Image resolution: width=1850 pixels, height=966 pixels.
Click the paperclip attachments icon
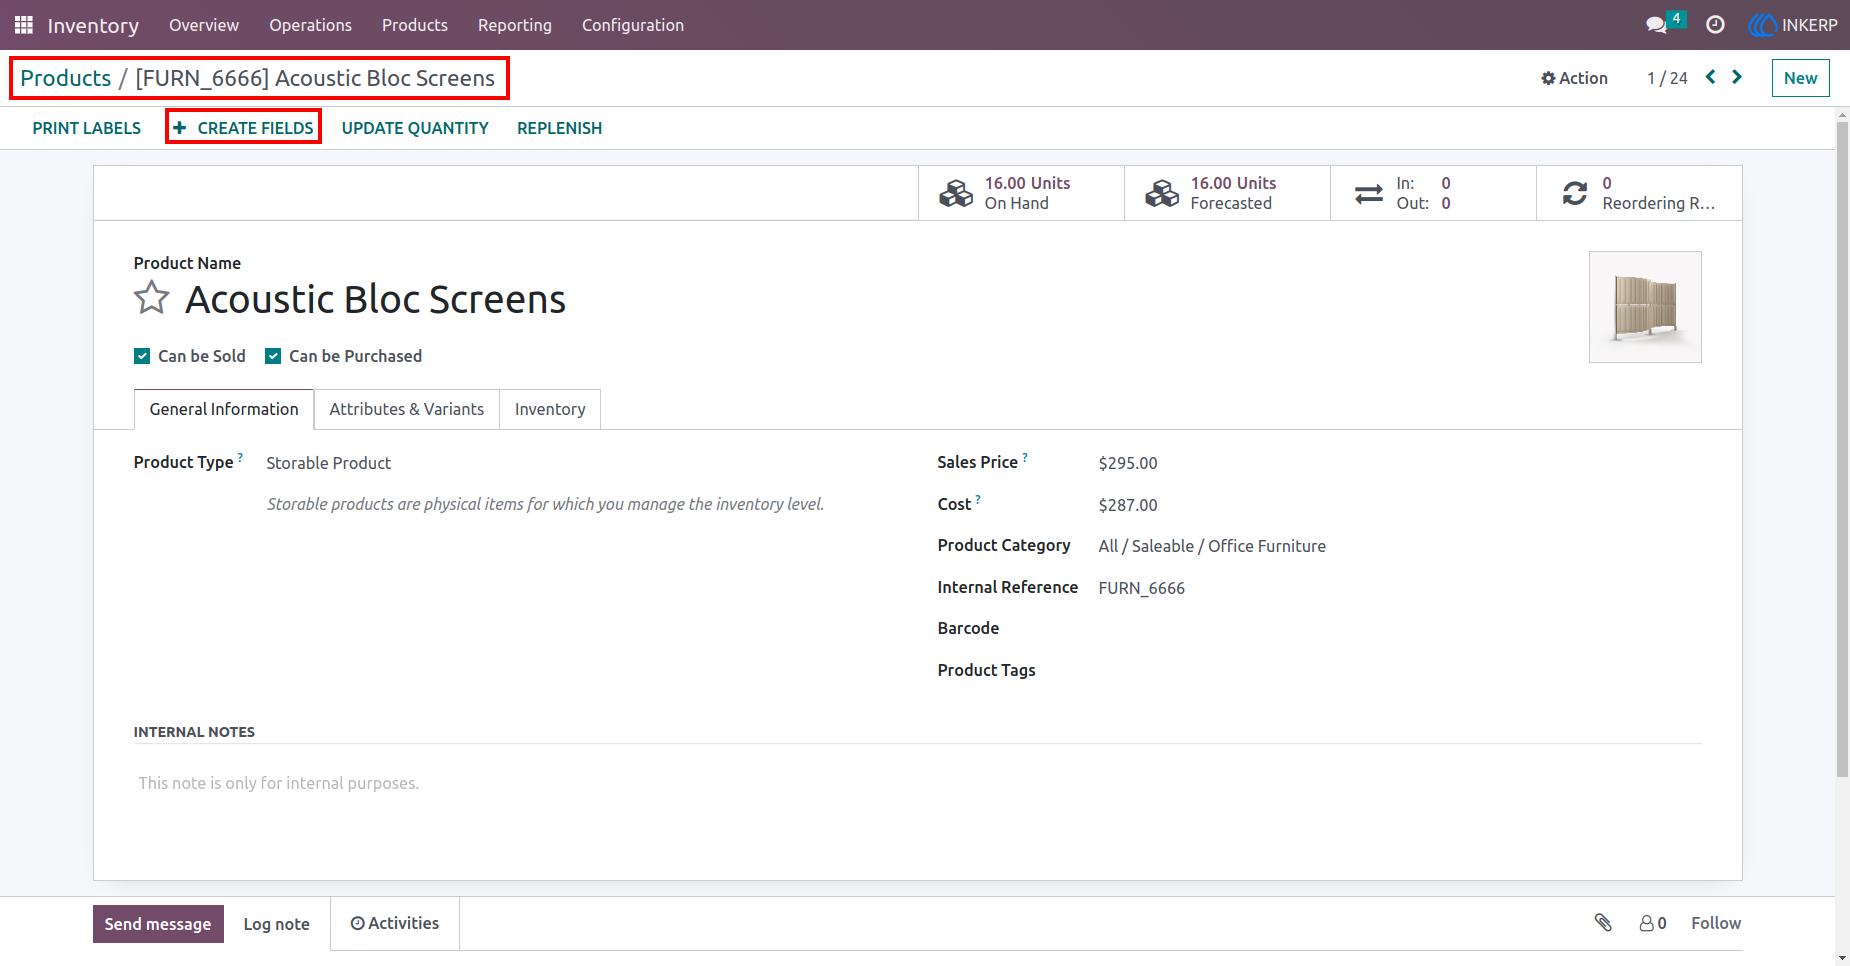click(1603, 923)
